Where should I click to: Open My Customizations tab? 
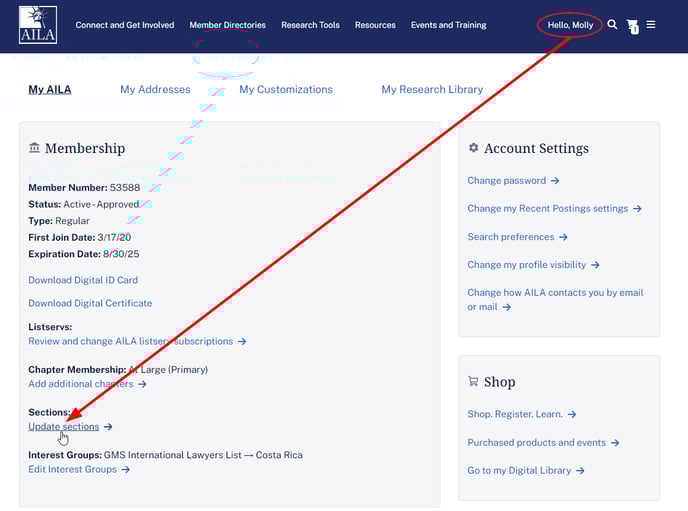[285, 89]
